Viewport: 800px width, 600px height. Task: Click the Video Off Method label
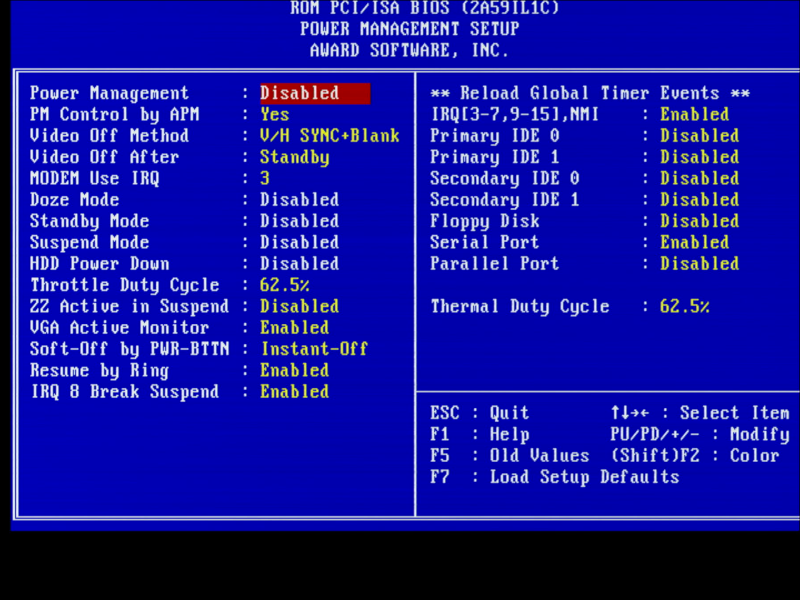pyautogui.click(x=109, y=136)
